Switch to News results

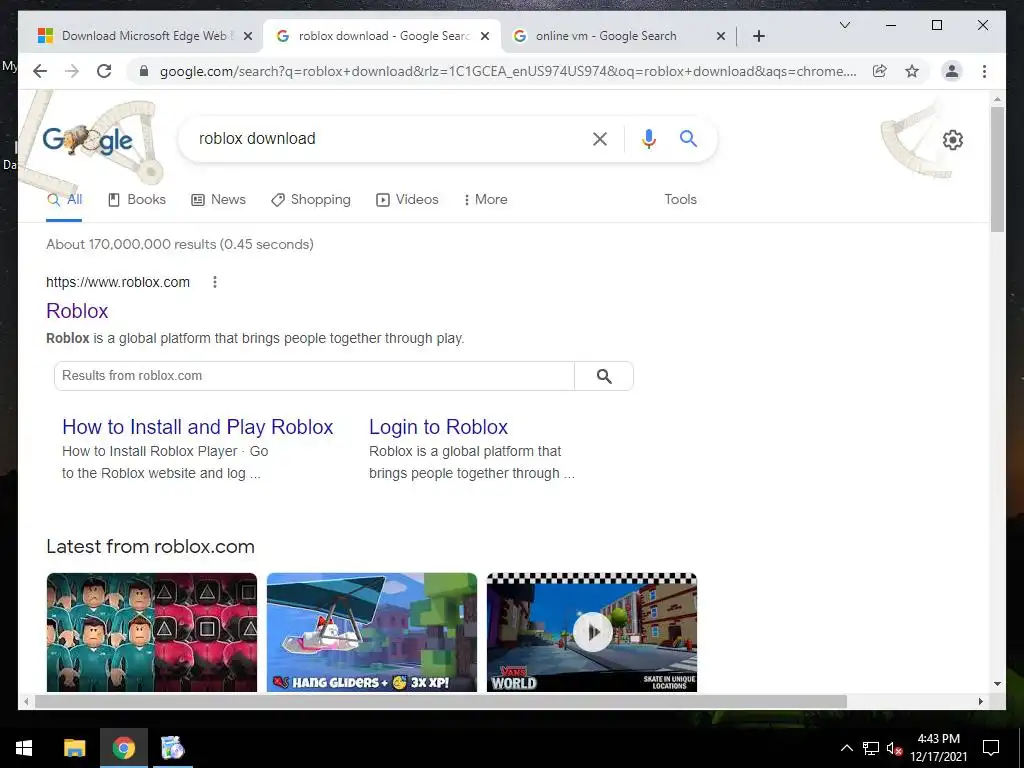(218, 200)
